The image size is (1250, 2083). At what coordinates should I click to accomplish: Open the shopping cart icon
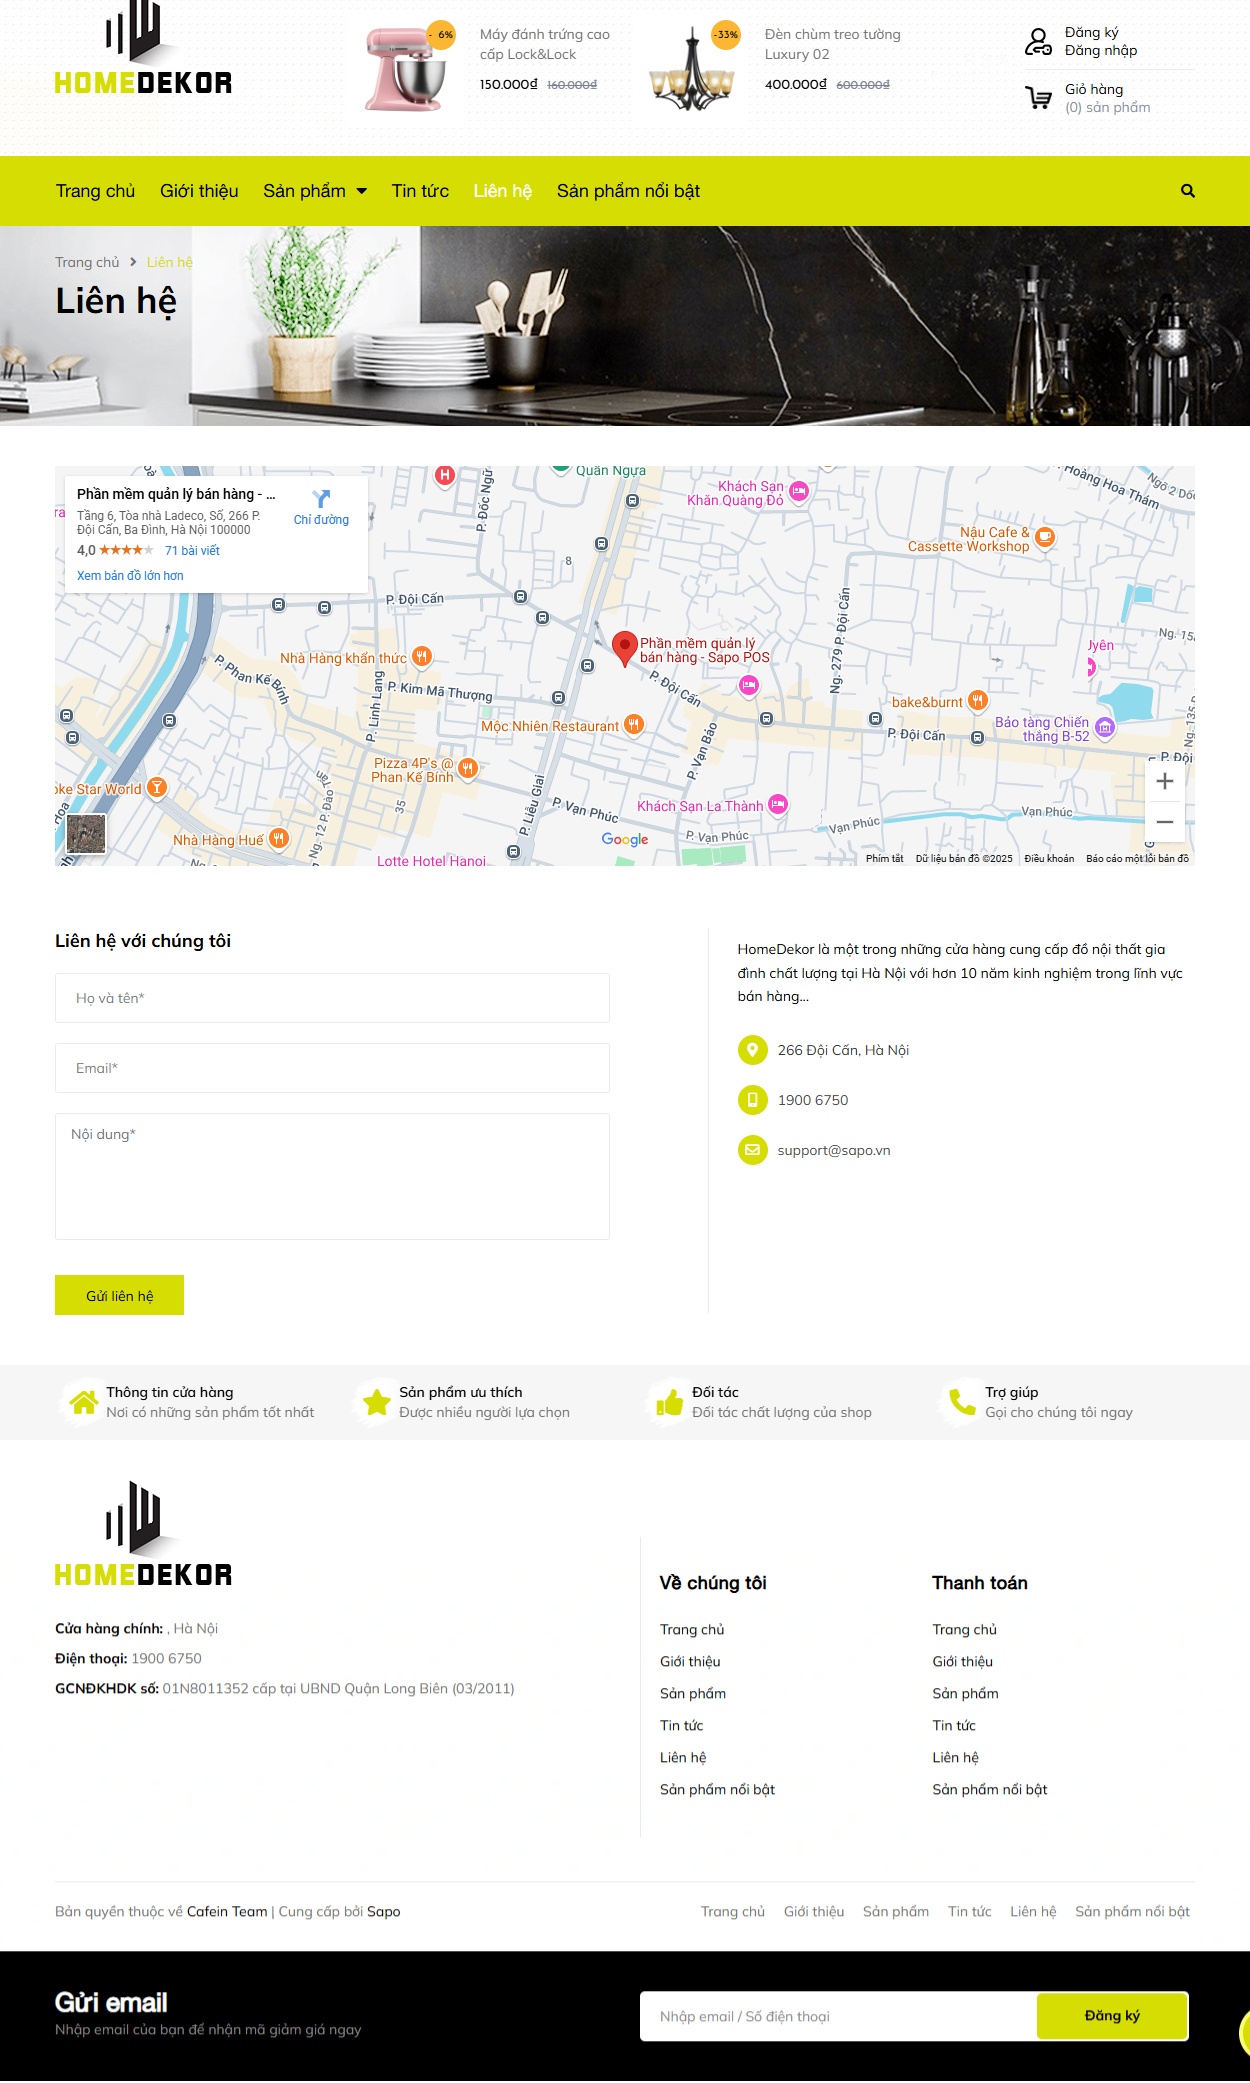(x=1038, y=98)
